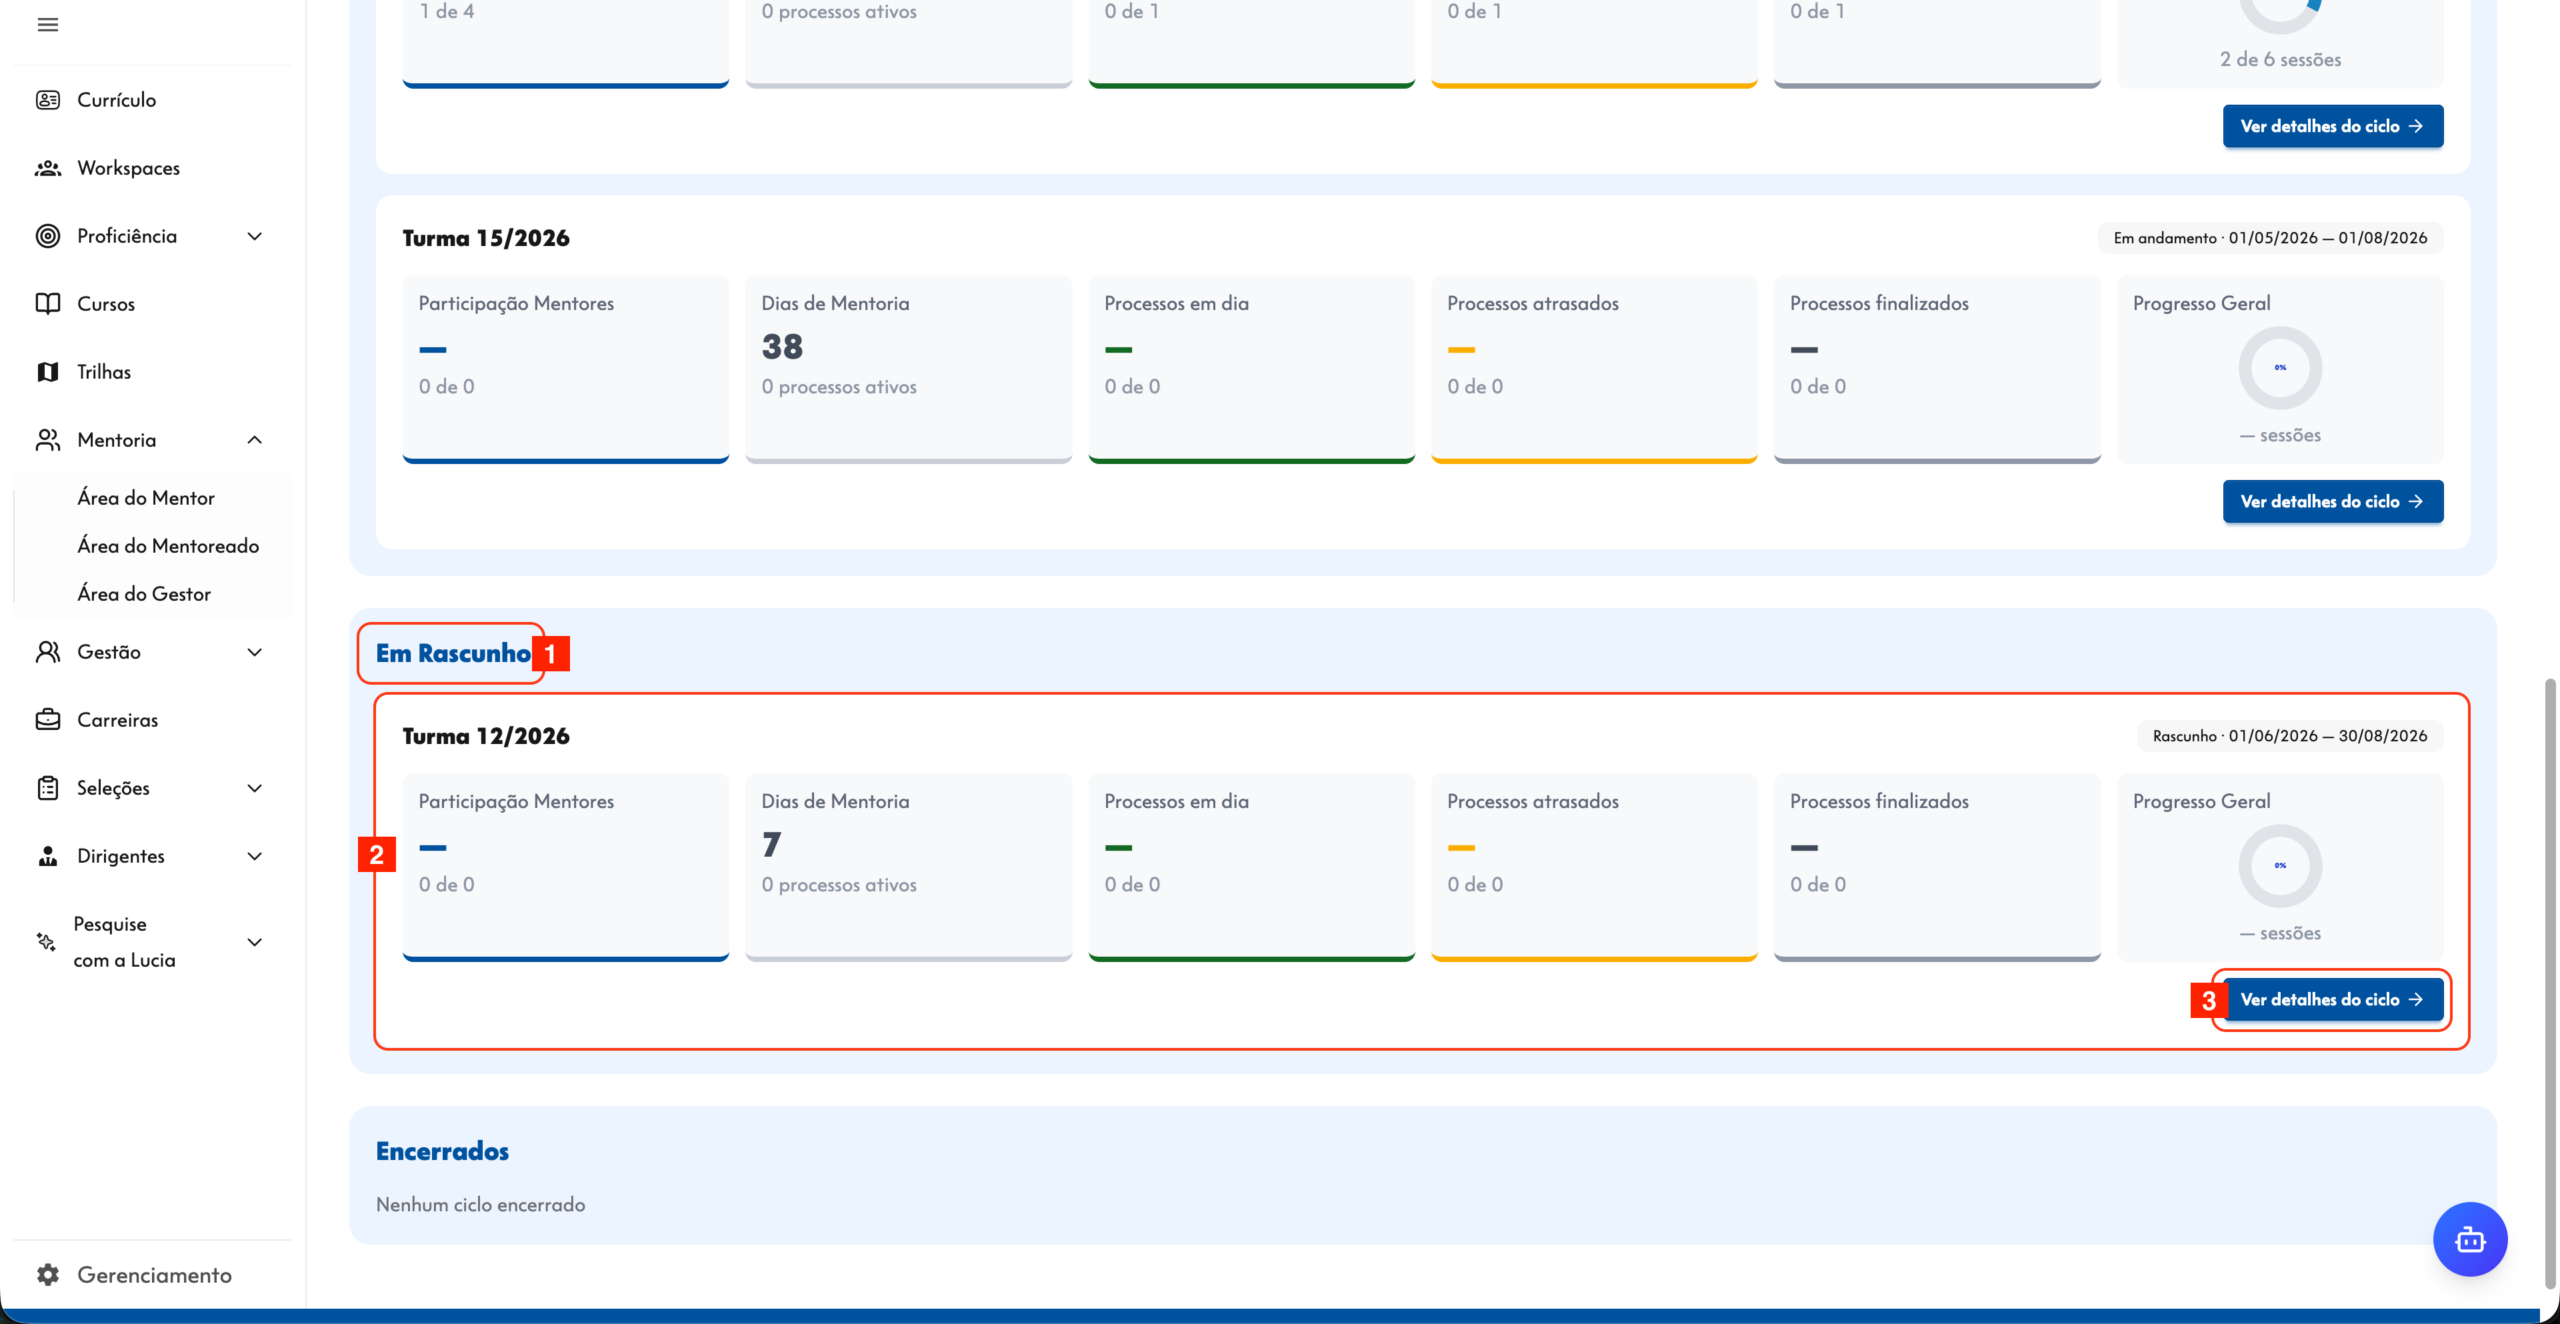
Task: Collapse the Mentoria submenu chevron
Action: point(255,440)
